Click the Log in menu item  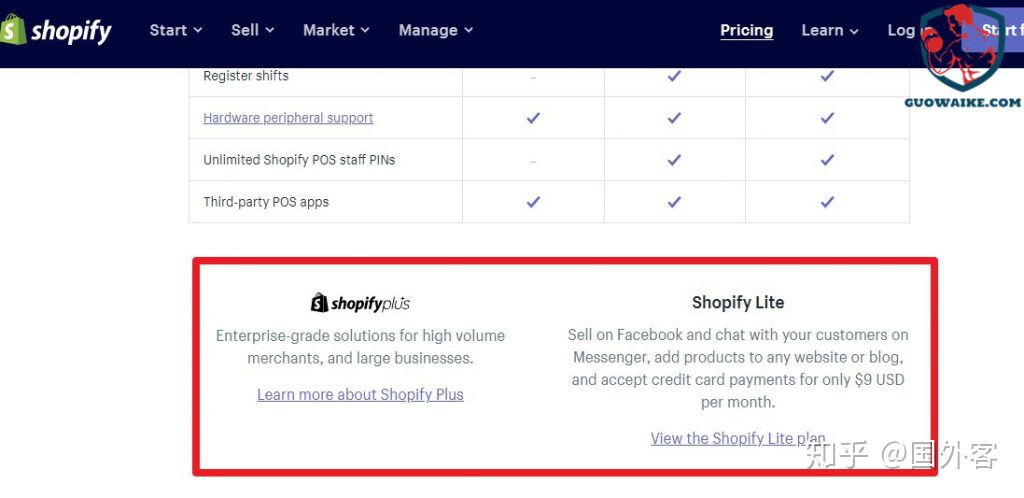tap(900, 30)
